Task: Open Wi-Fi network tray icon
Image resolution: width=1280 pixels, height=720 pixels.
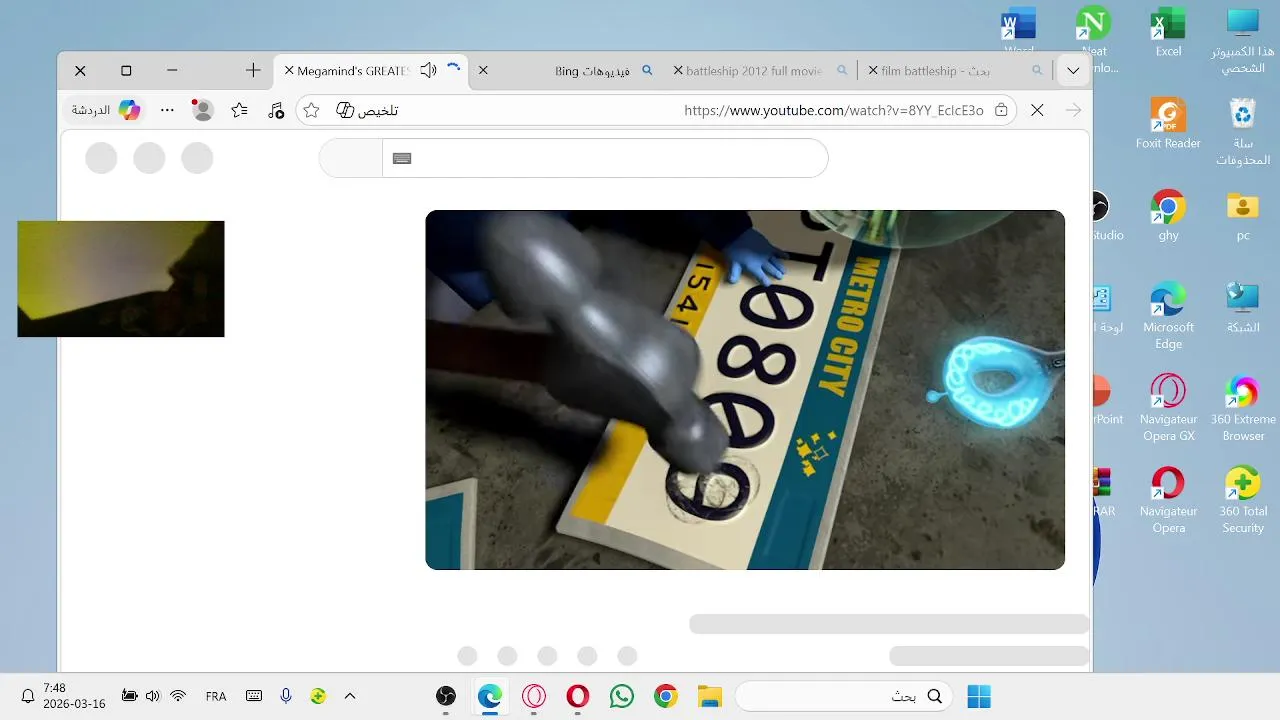Action: pyautogui.click(x=178, y=696)
